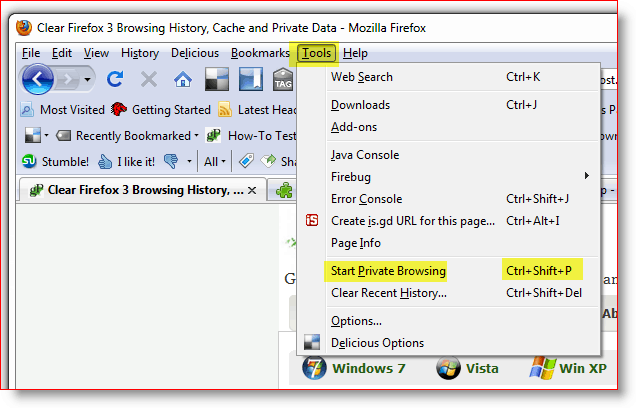Open Error Console menu entry
Image resolution: width=636 pixels, height=408 pixels.
pos(449,199)
